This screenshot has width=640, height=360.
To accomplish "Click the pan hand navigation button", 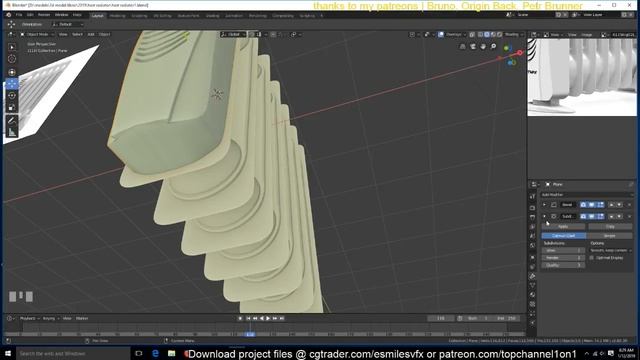I will point(483,47).
